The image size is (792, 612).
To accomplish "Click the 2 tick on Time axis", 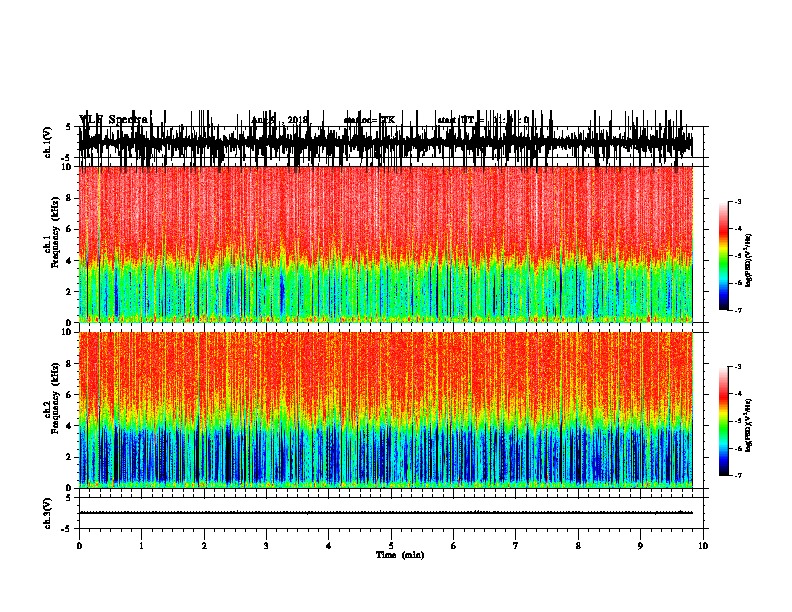I will pos(204,546).
